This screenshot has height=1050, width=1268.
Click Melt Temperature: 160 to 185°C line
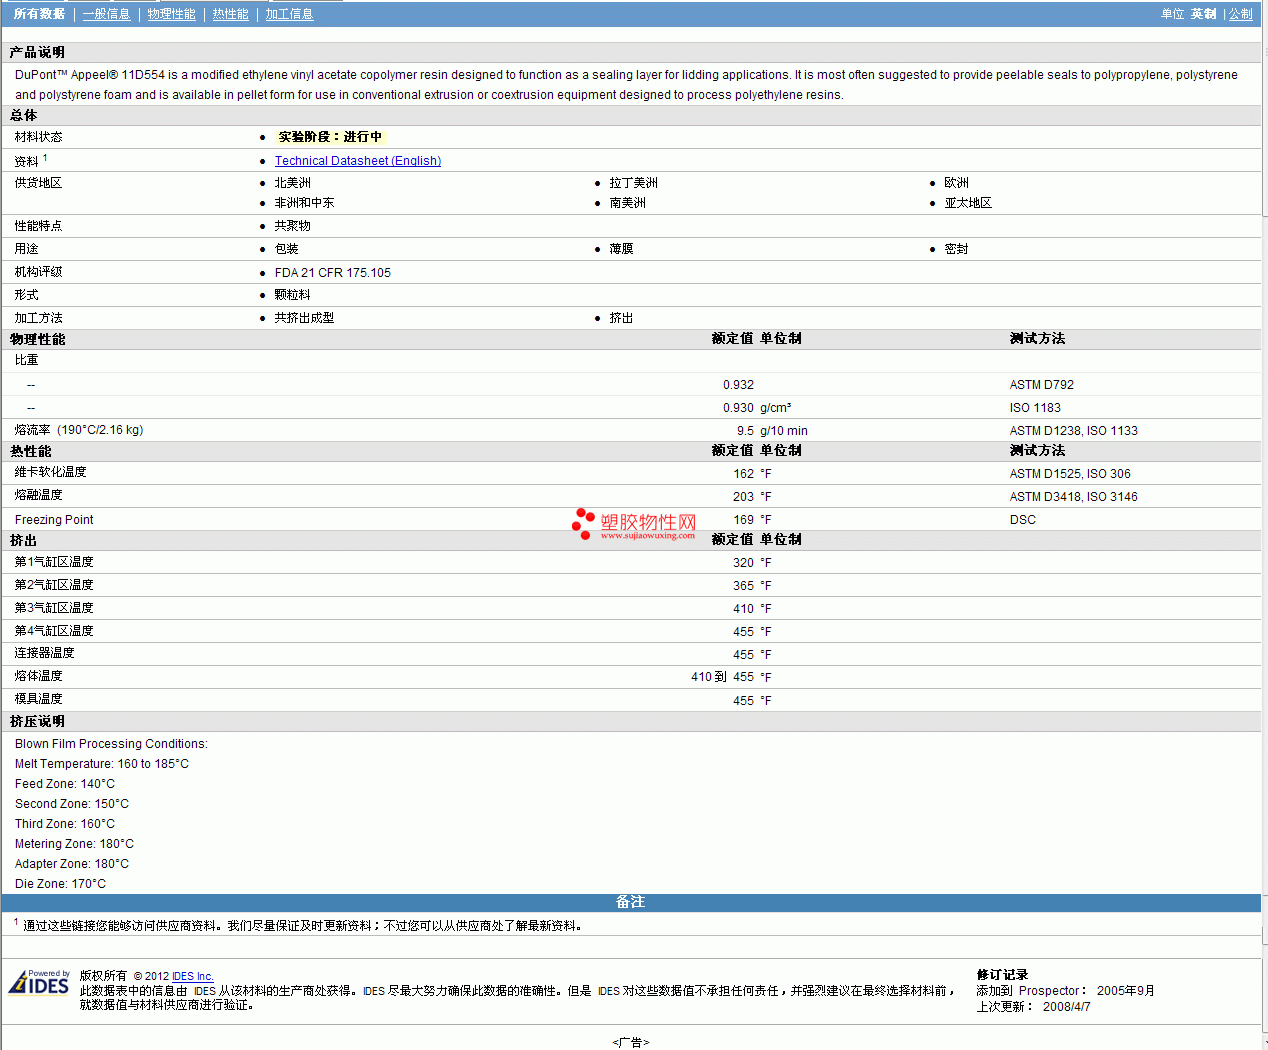102,764
